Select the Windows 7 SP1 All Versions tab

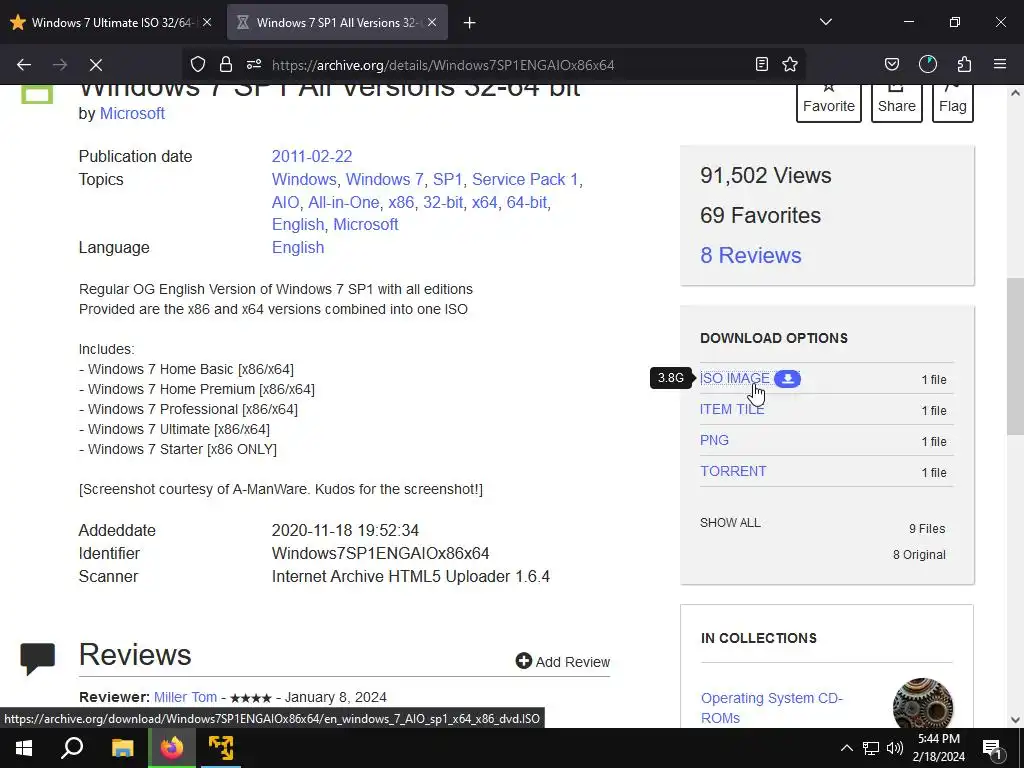click(x=337, y=22)
